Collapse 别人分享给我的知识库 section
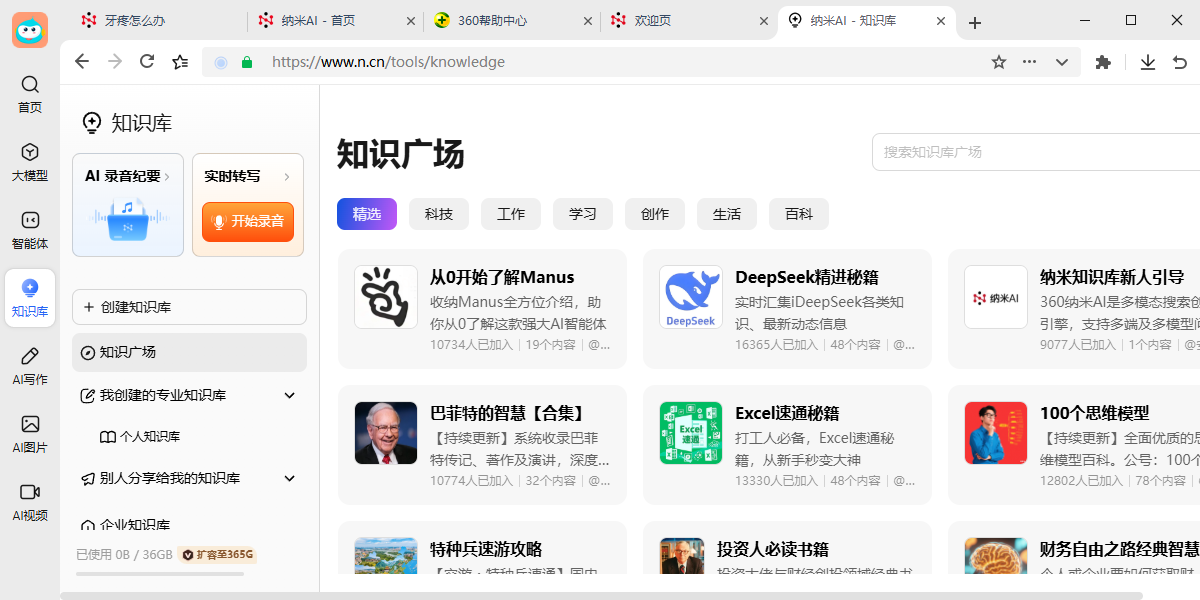 point(289,478)
